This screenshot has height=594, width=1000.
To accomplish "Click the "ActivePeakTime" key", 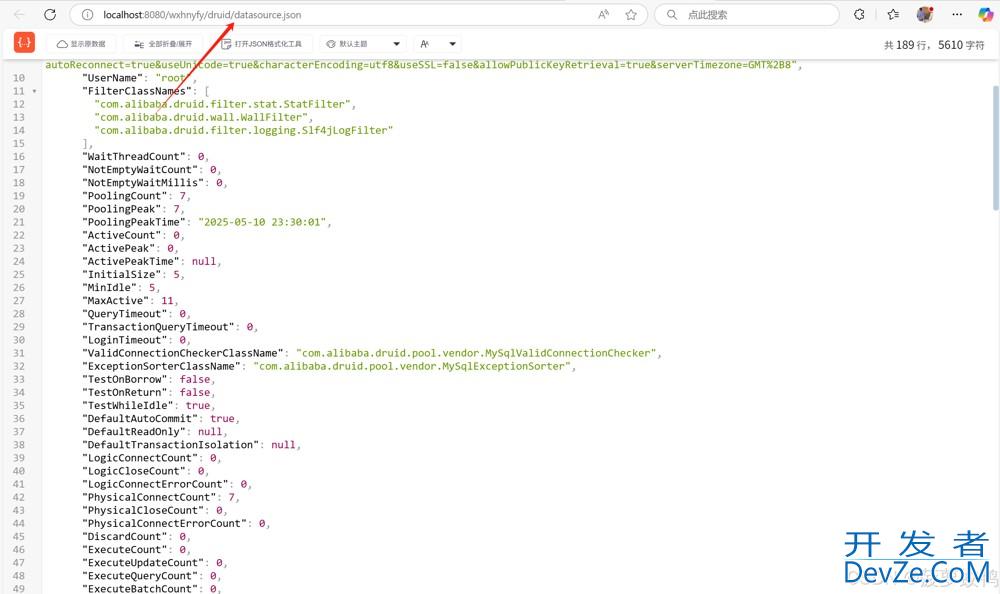I will (x=130, y=262).
